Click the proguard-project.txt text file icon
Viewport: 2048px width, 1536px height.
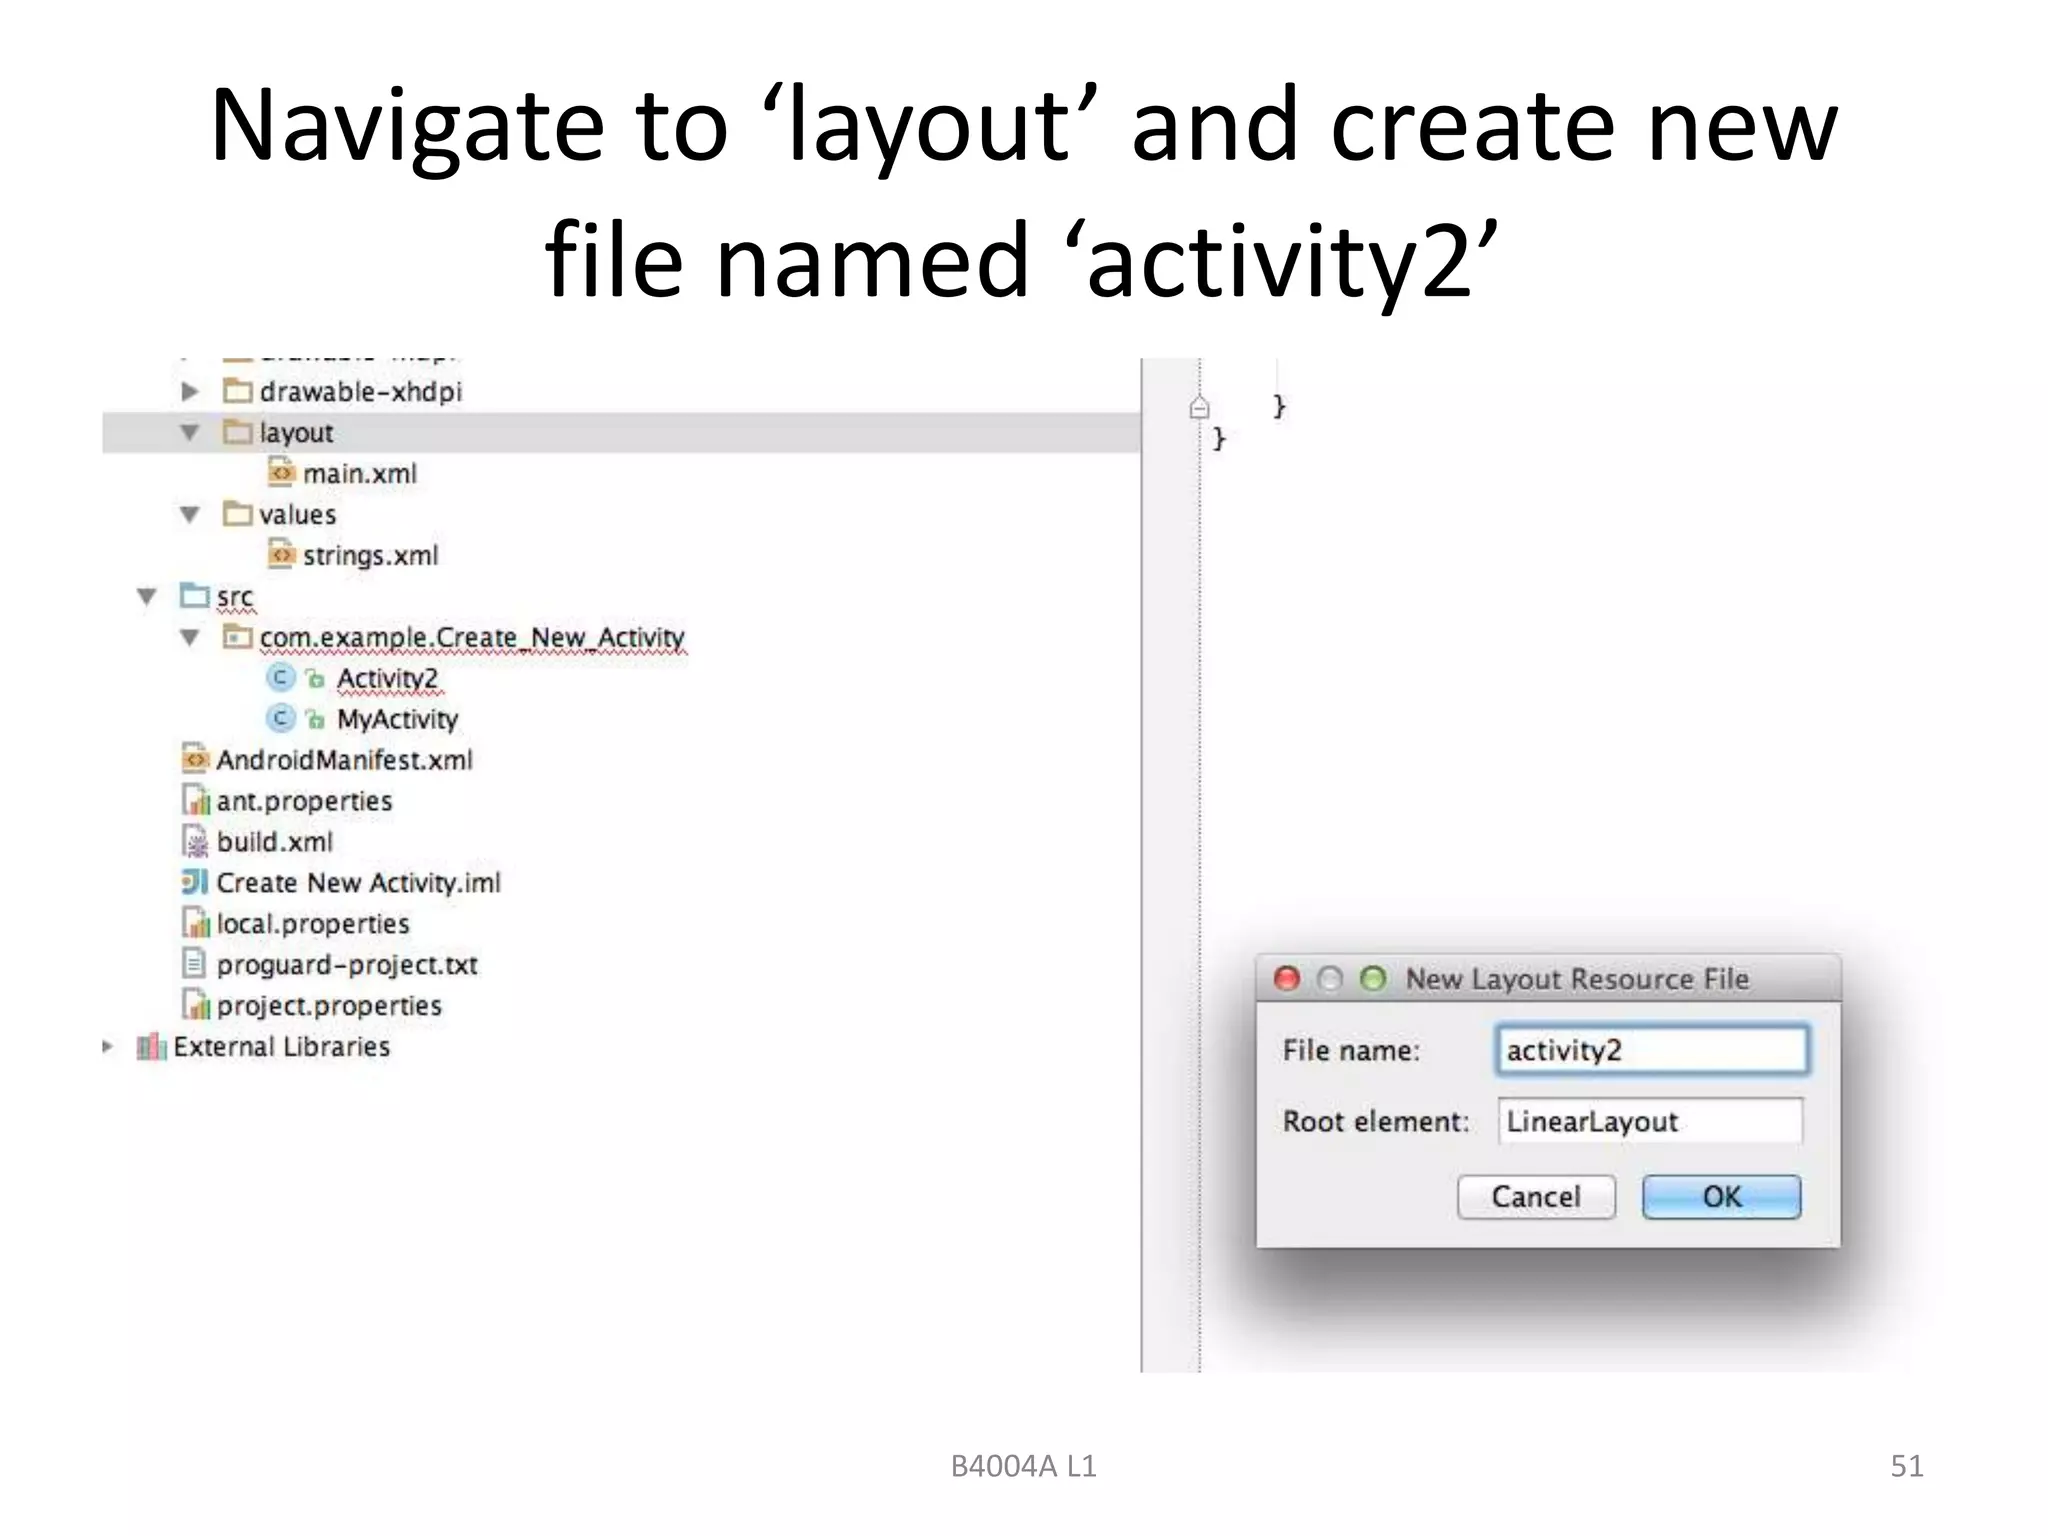(194, 963)
